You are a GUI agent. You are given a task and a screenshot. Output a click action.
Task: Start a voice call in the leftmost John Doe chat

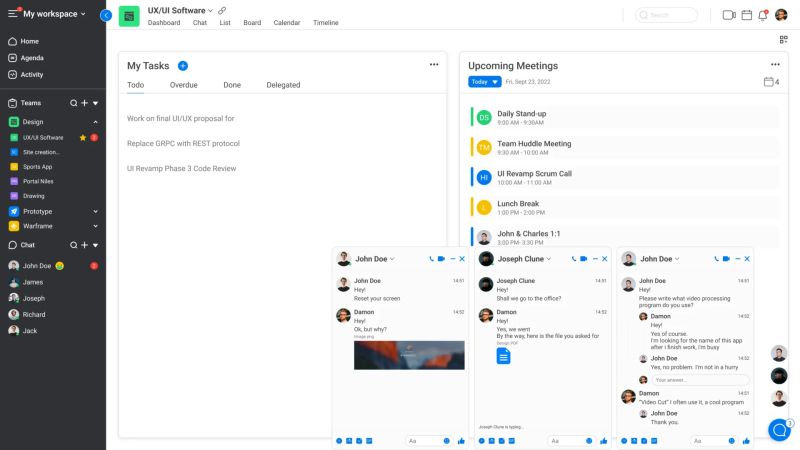point(431,259)
